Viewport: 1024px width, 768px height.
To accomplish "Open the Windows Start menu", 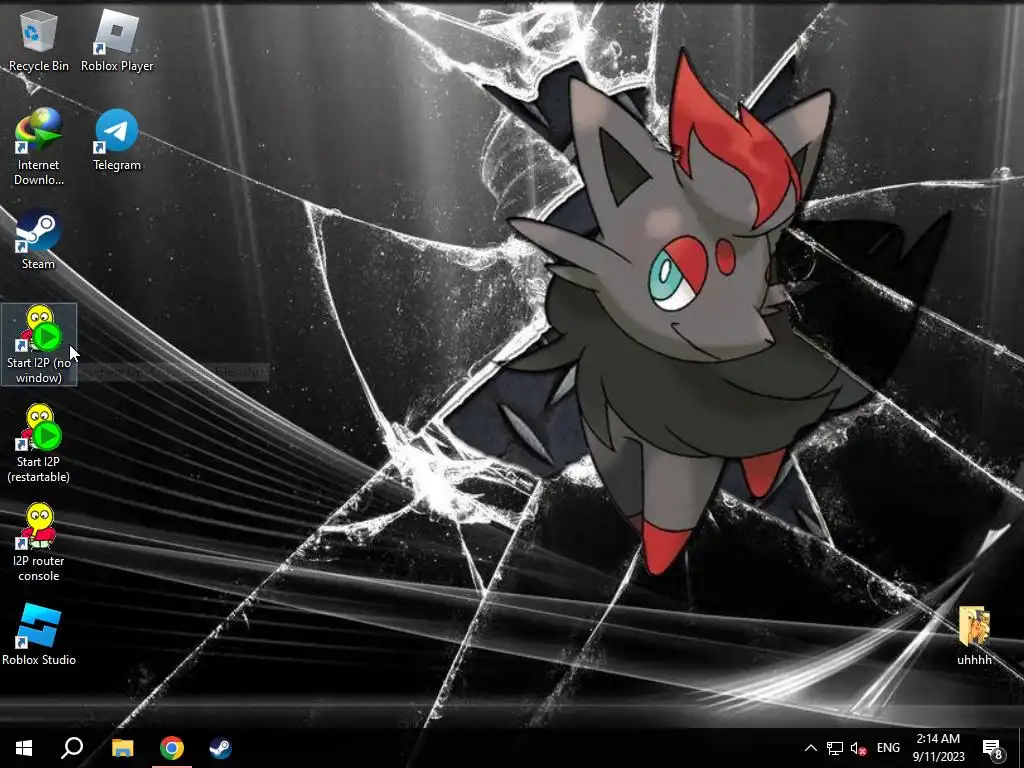I will click(24, 748).
